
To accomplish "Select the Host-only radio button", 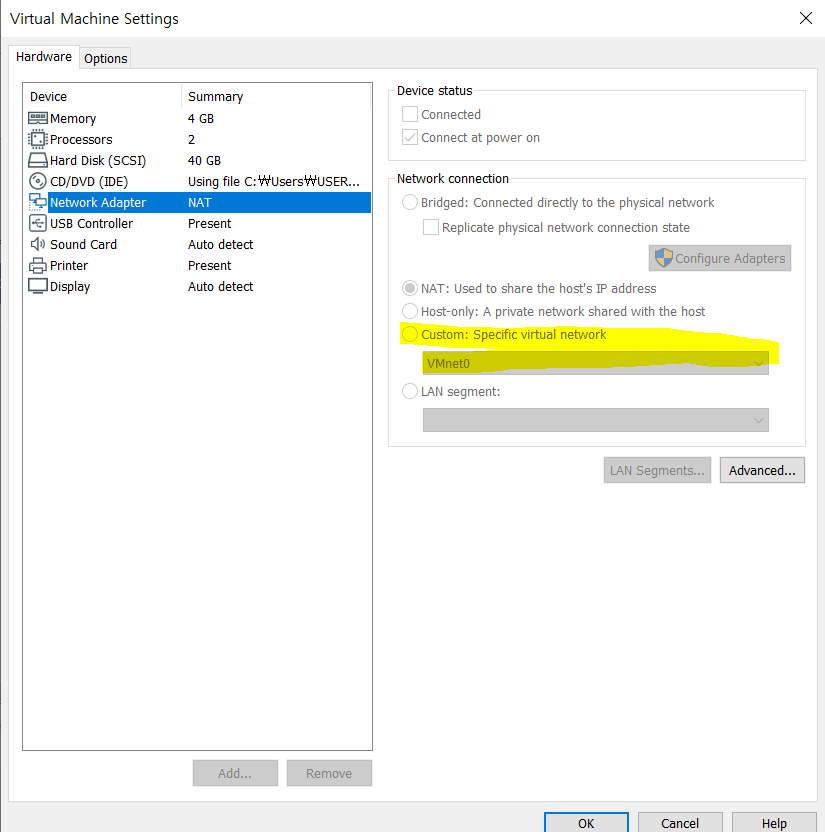I will [x=410, y=311].
